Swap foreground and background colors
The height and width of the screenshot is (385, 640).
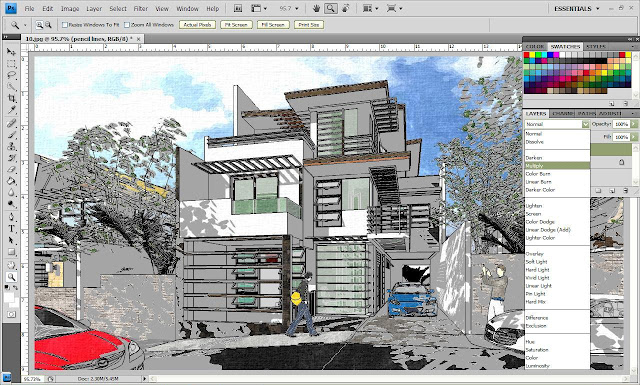coord(15,288)
